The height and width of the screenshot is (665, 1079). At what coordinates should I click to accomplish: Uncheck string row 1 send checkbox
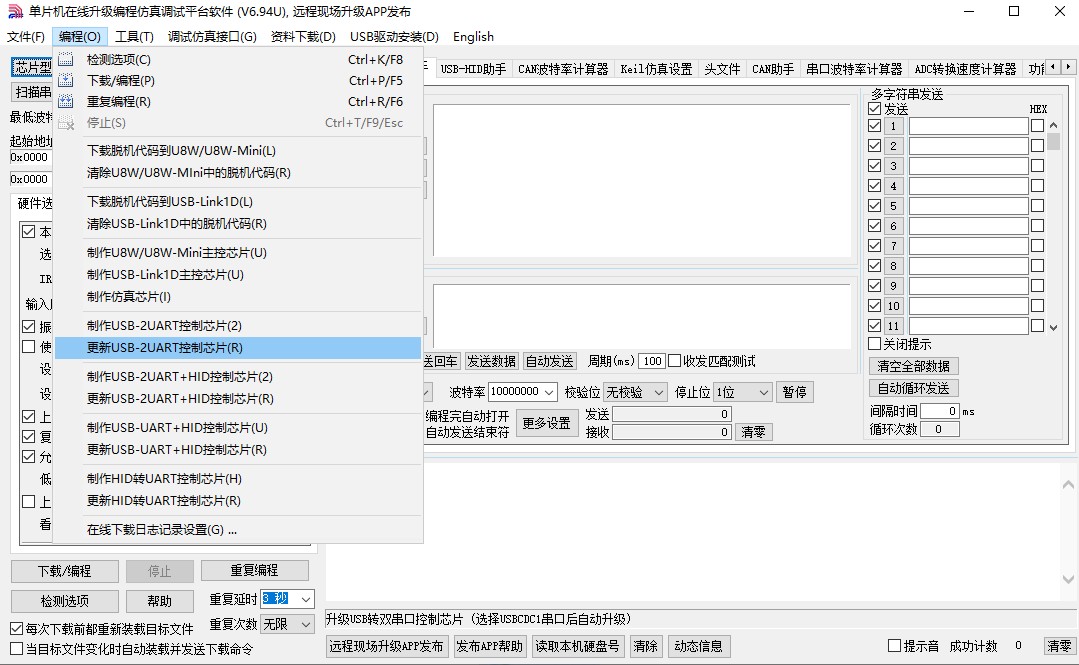coord(875,126)
